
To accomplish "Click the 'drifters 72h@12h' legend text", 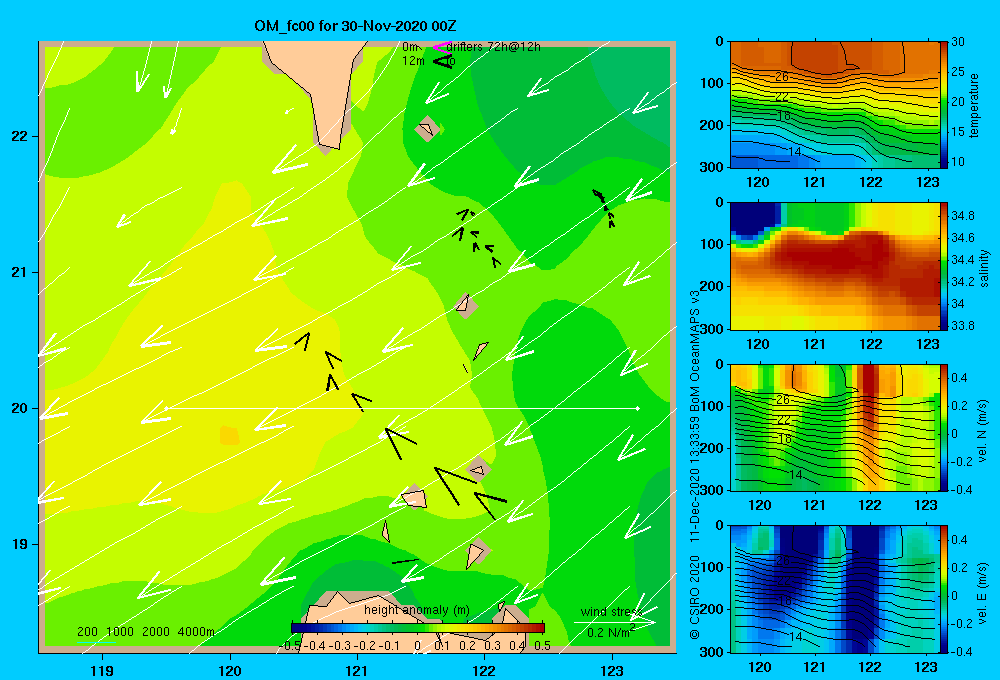I will point(493,47).
